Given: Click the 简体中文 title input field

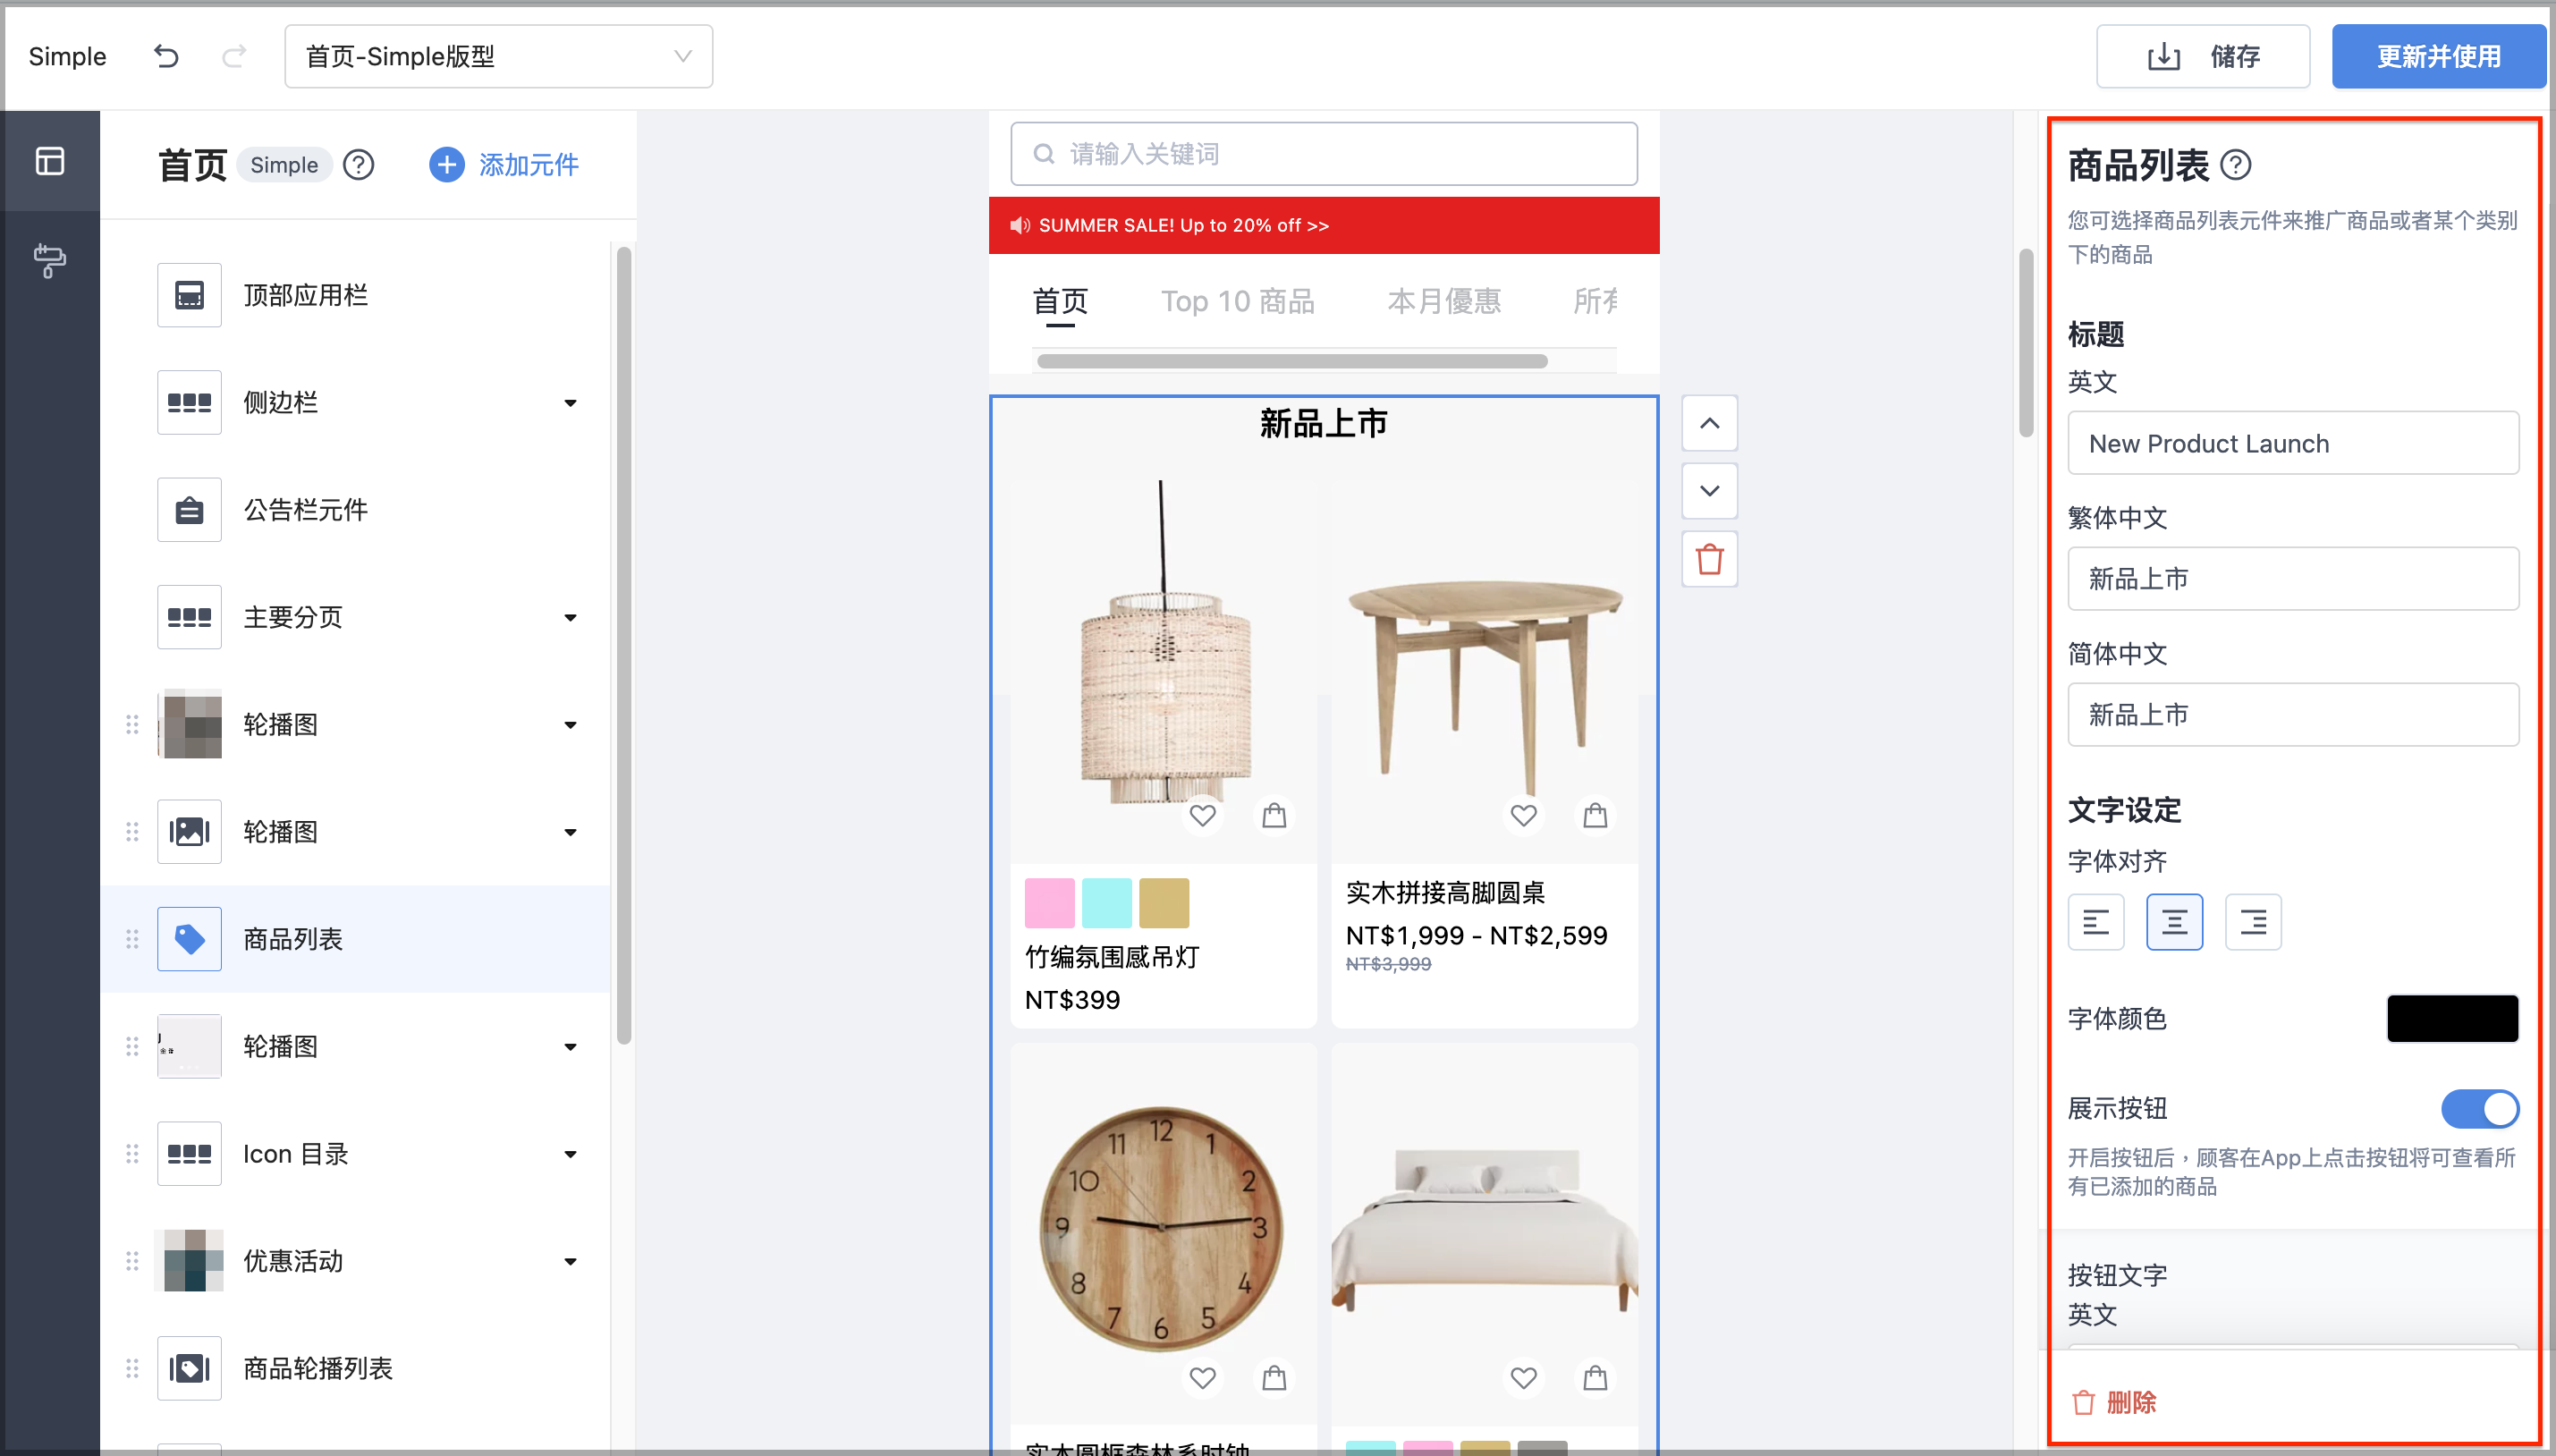Looking at the screenshot, I should tap(2293, 714).
